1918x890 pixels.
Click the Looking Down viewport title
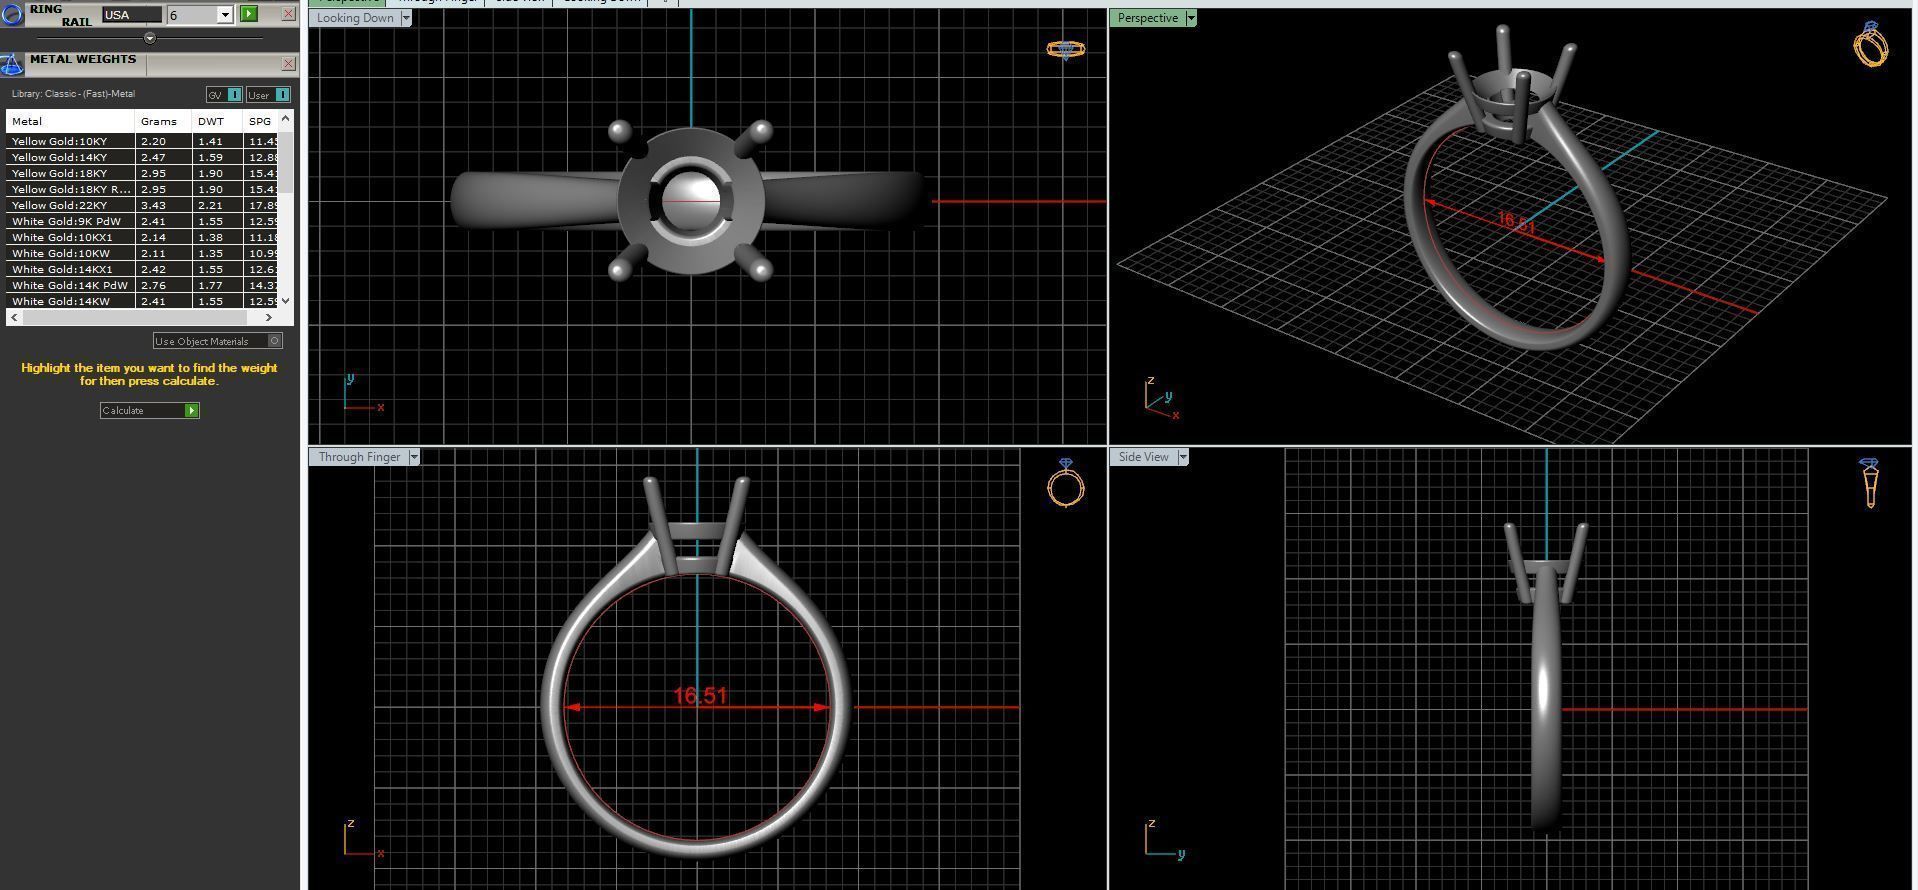[355, 18]
